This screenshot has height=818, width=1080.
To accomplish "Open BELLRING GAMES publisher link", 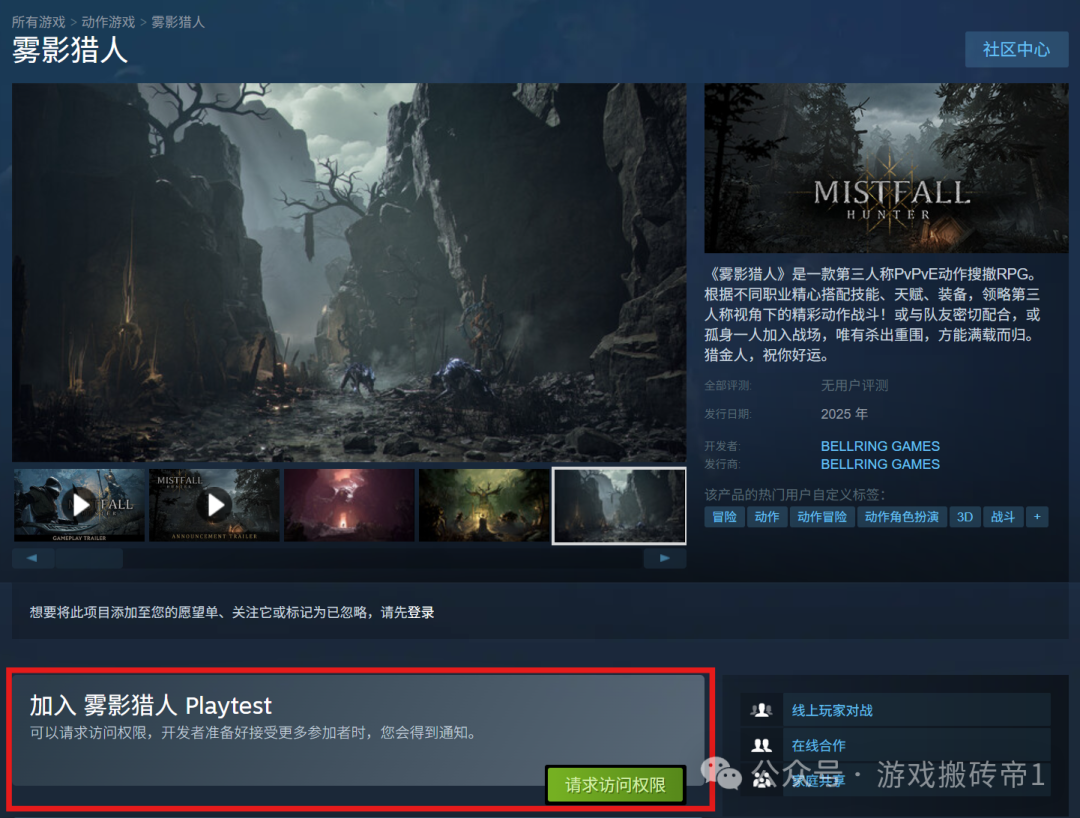I will [x=880, y=464].
